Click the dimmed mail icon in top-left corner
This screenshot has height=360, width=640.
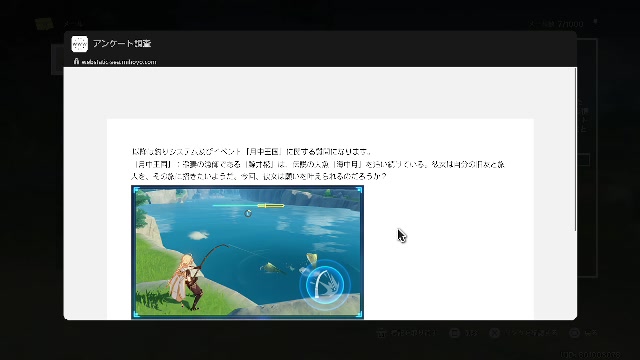point(44,24)
